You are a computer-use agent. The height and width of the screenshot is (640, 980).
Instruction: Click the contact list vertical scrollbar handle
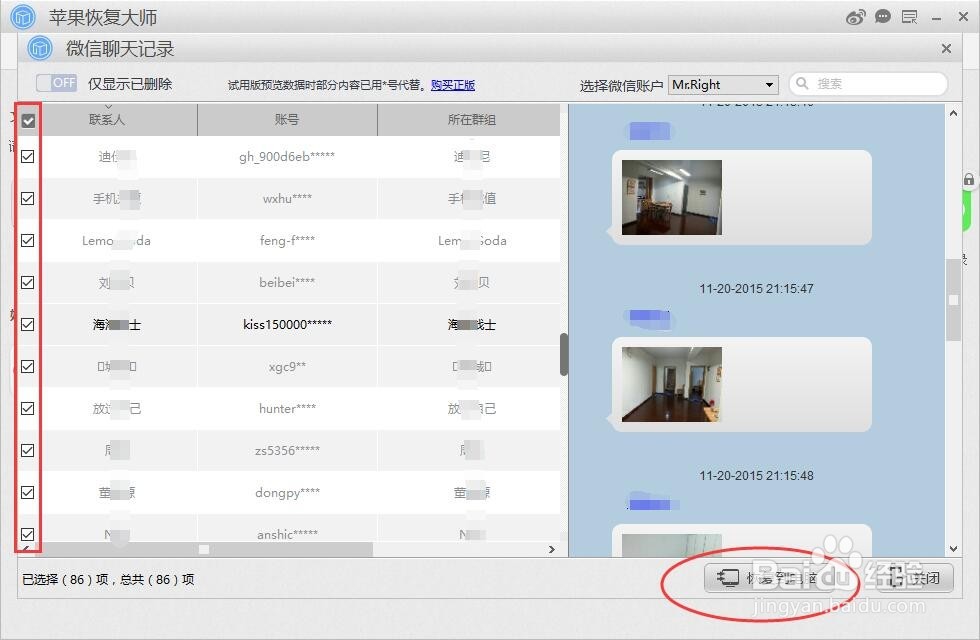point(564,354)
